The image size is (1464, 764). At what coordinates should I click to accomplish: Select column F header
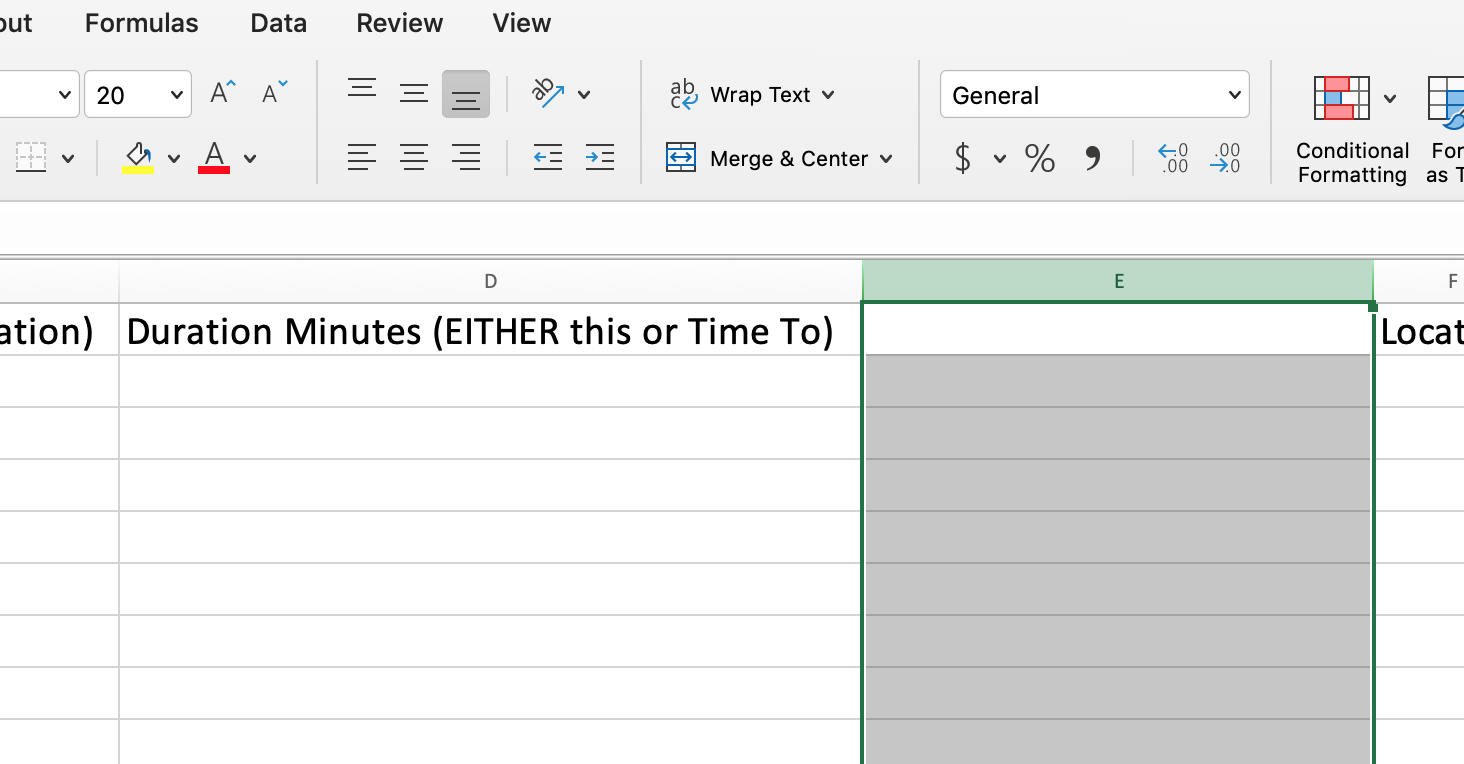pyautogui.click(x=1420, y=282)
